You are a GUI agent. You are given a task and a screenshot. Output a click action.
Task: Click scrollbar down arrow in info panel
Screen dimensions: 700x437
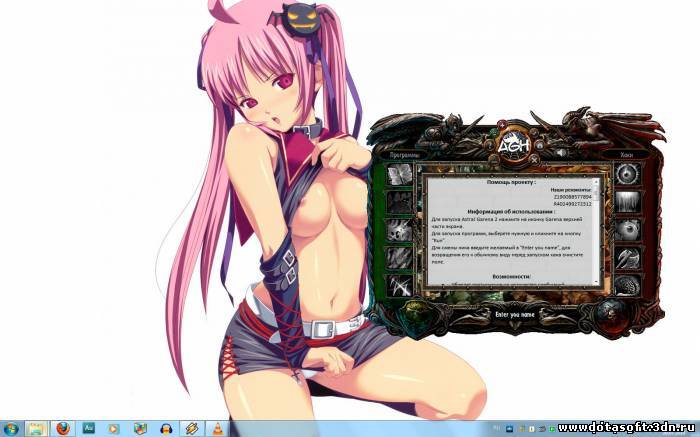click(596, 282)
